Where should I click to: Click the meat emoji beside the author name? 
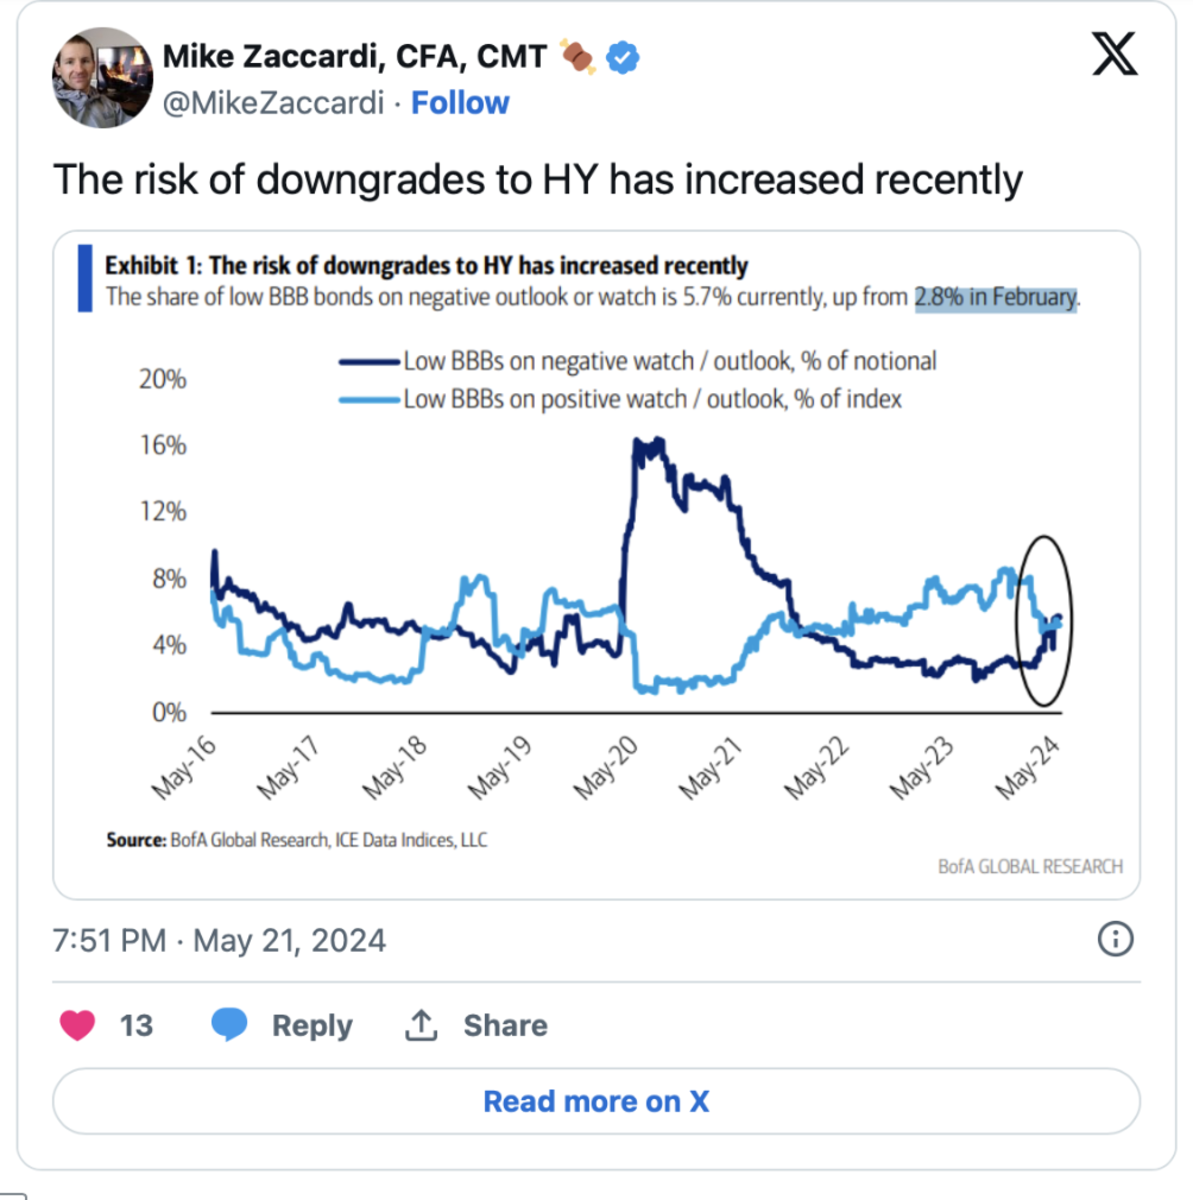click(577, 57)
